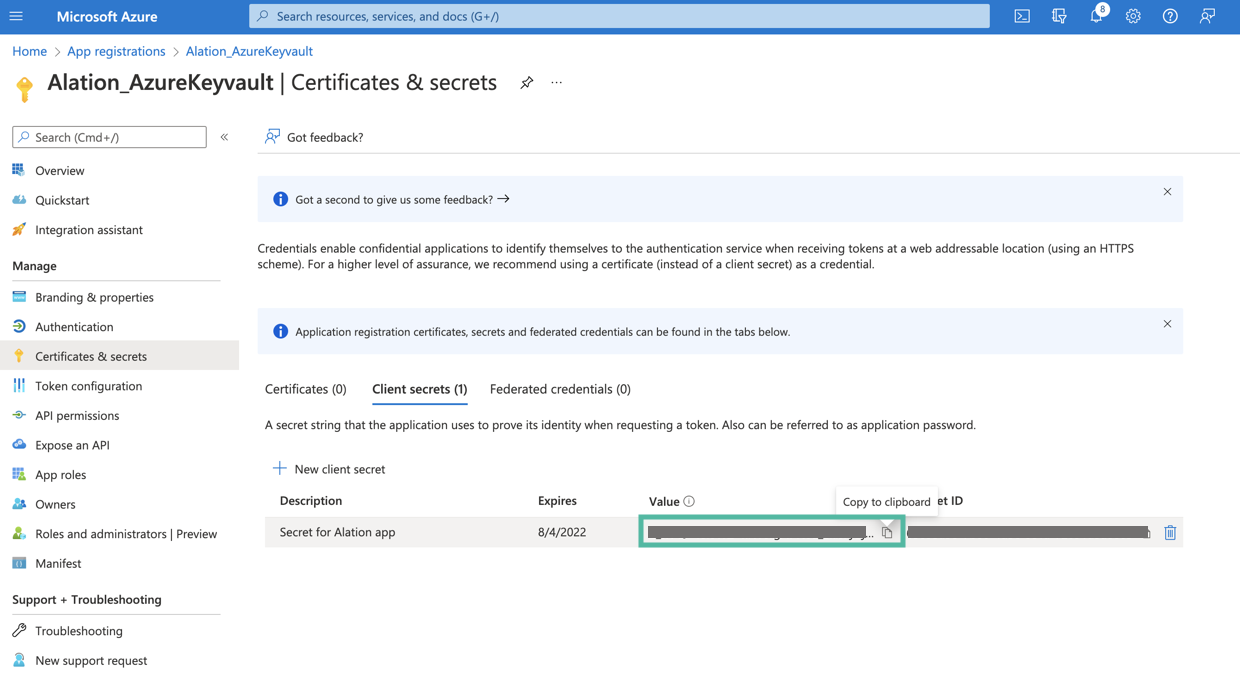
Task: Click the Token configuration bars icon
Action: pyautogui.click(x=19, y=386)
